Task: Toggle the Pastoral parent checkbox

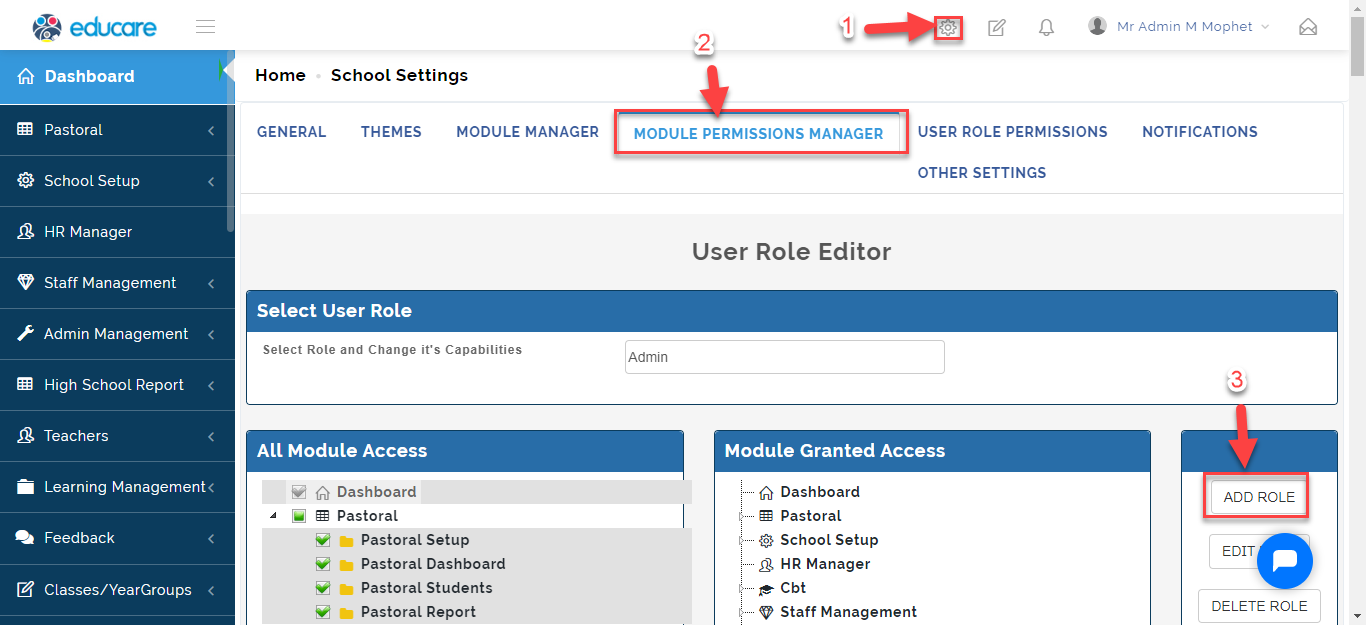Action: (298, 516)
